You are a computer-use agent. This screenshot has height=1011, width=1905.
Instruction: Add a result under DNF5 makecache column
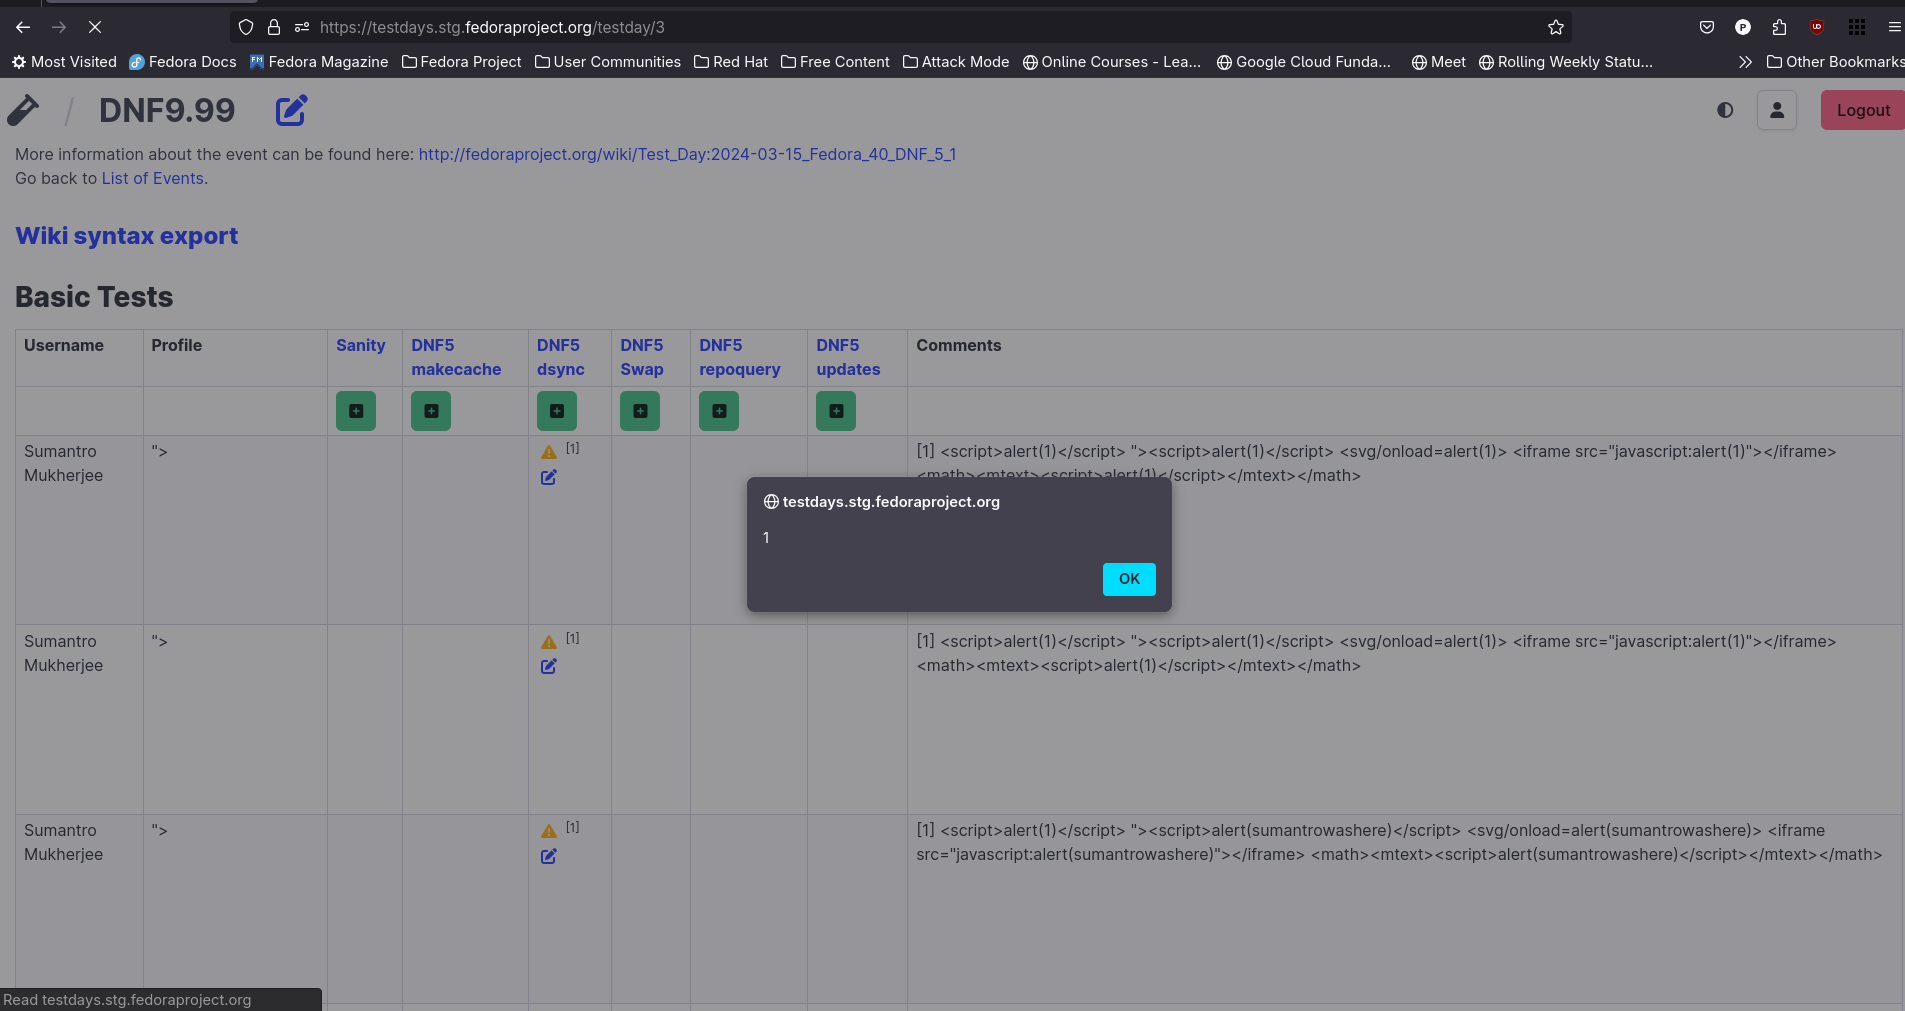[431, 411]
